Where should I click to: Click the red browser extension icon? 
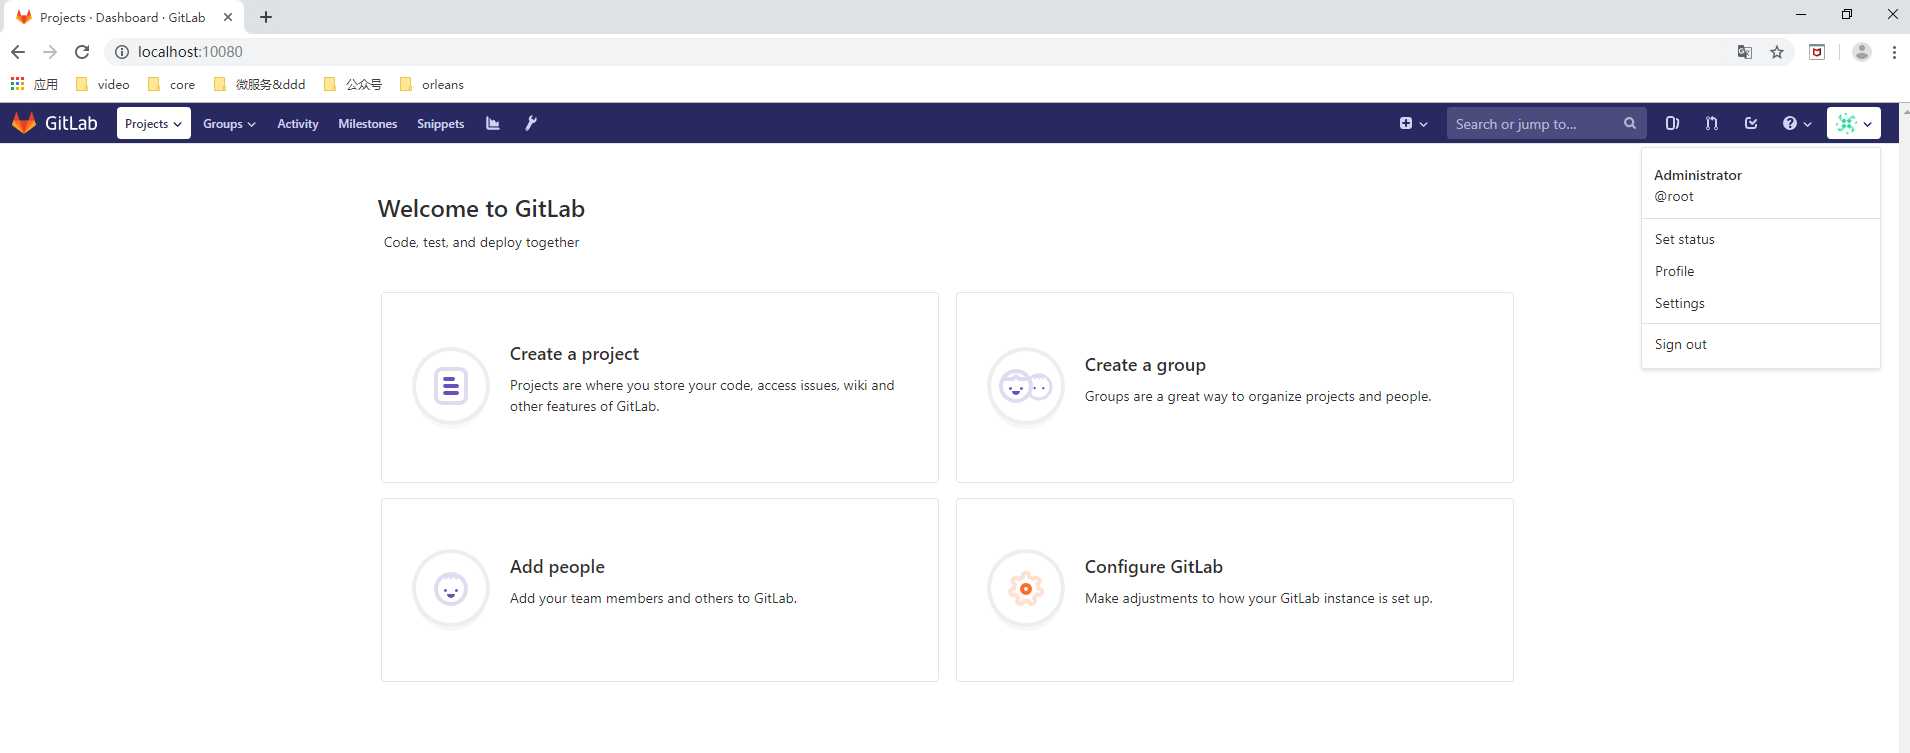(x=1817, y=52)
